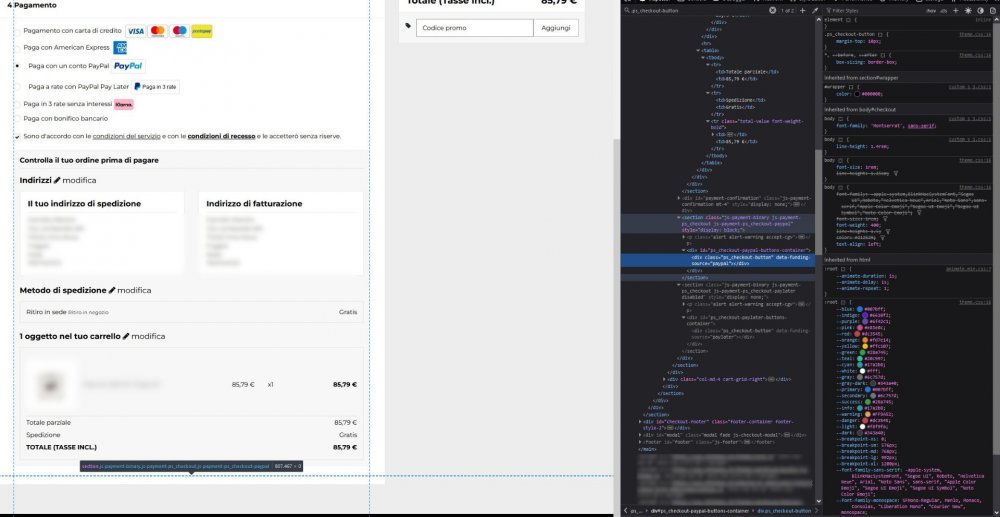Collapse the tbody node in markup tree

pyautogui.click(x=702, y=57)
